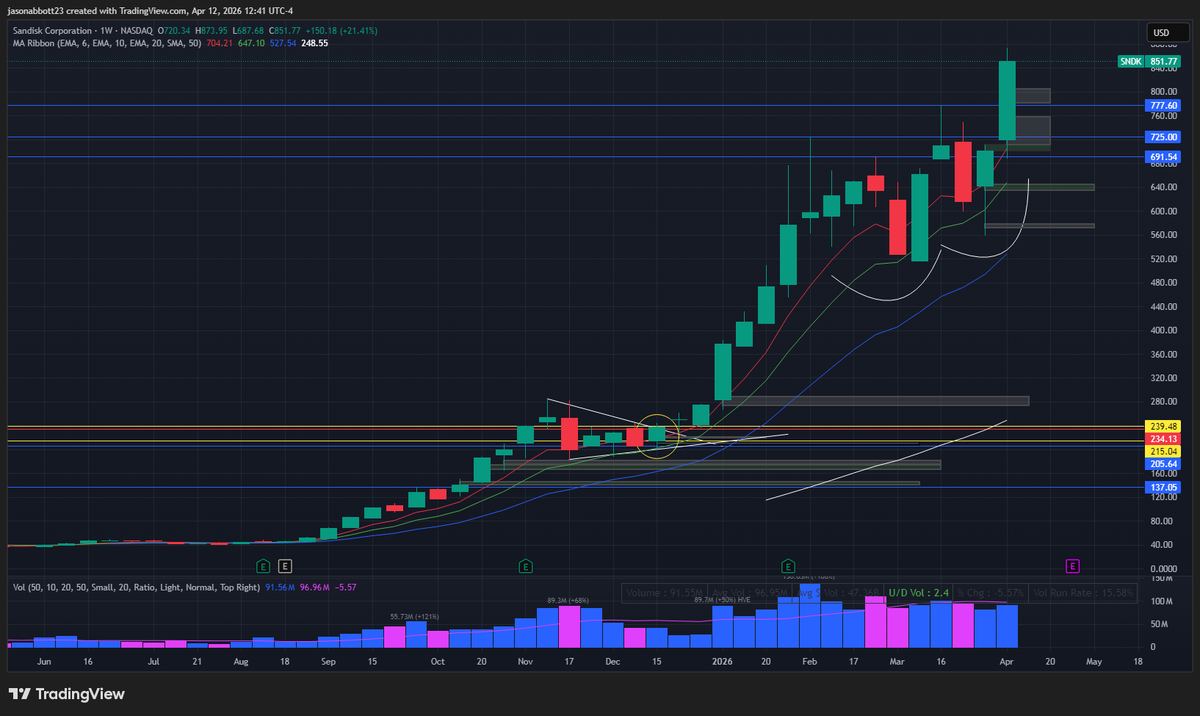The height and width of the screenshot is (716, 1200).
Task: Click the close price C851.77
Action: pos(283,30)
